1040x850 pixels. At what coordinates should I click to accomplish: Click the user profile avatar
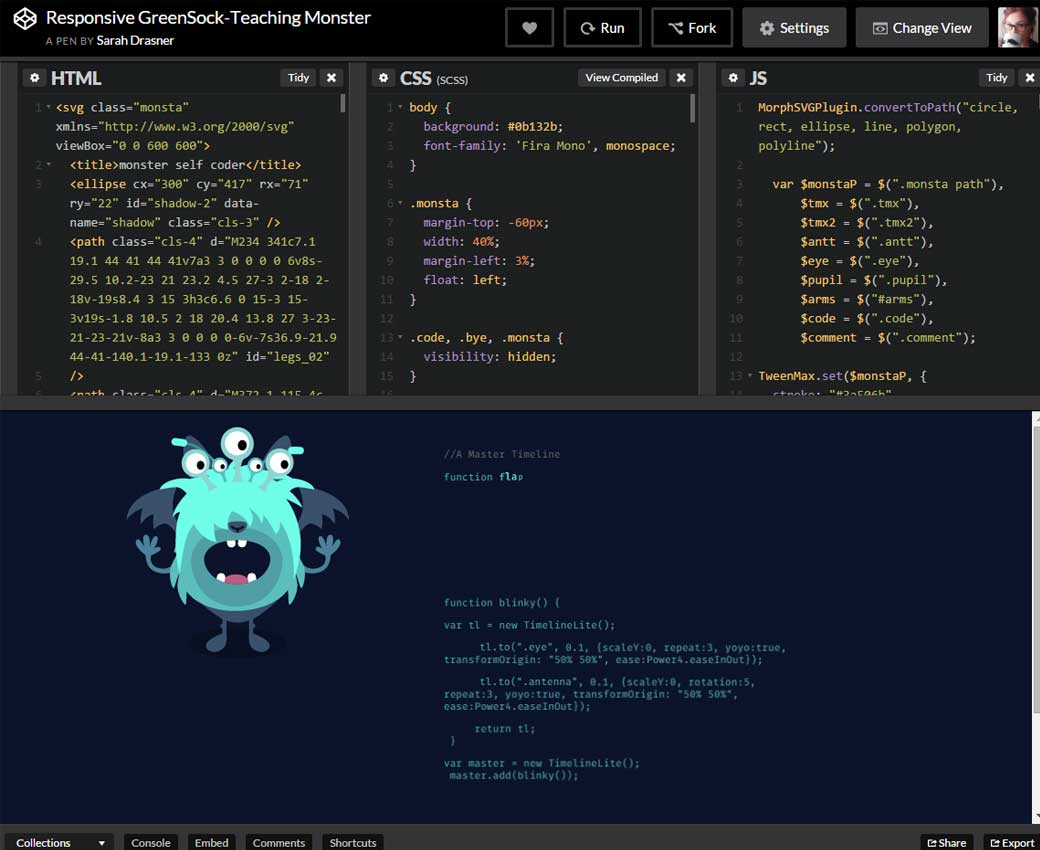coord(1018,28)
